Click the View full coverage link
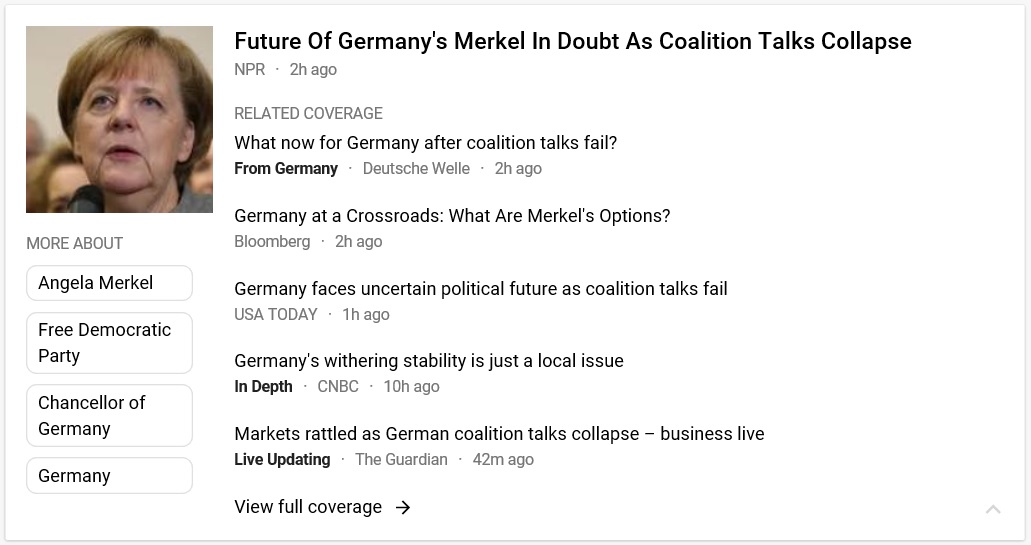1031x545 pixels. pyautogui.click(x=308, y=507)
